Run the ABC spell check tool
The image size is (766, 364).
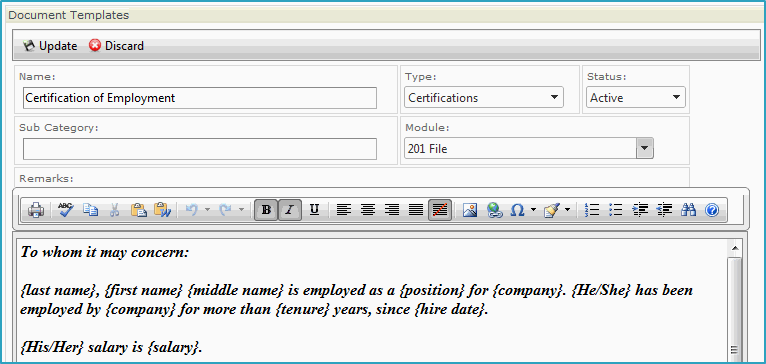point(66,210)
